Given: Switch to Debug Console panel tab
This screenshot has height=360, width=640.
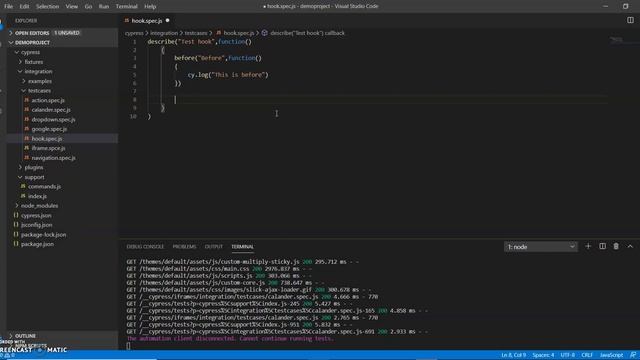Looking at the screenshot, I should coord(145,247).
